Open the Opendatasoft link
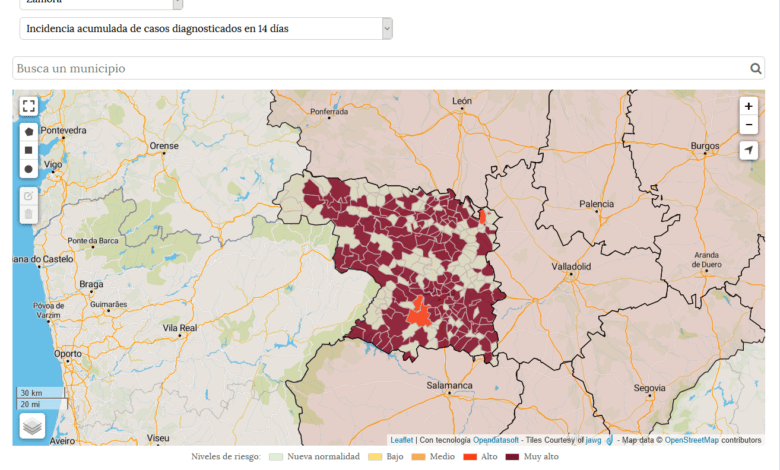The height and width of the screenshot is (470, 780). point(496,440)
